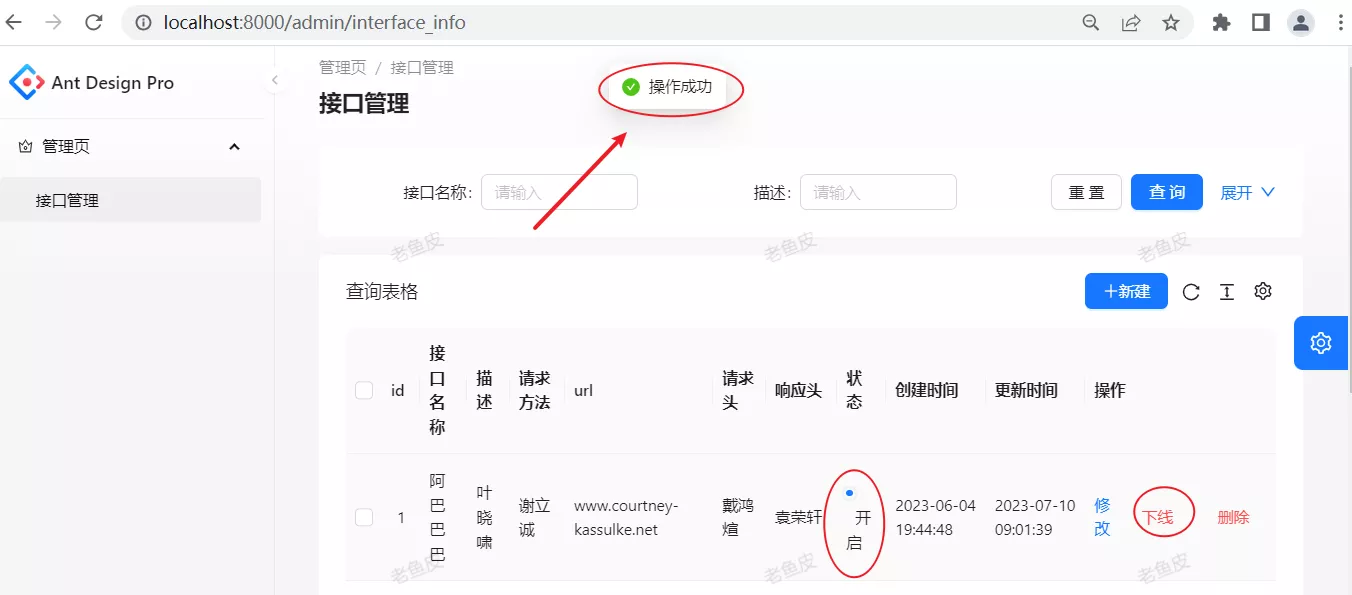The width and height of the screenshot is (1352, 595).
Task: Click the 响应头 column header
Action: coord(798,390)
